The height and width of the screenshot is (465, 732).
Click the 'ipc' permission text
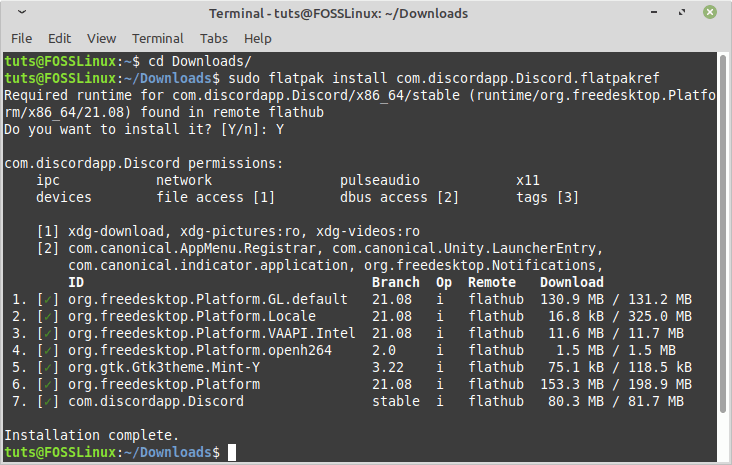(48, 180)
